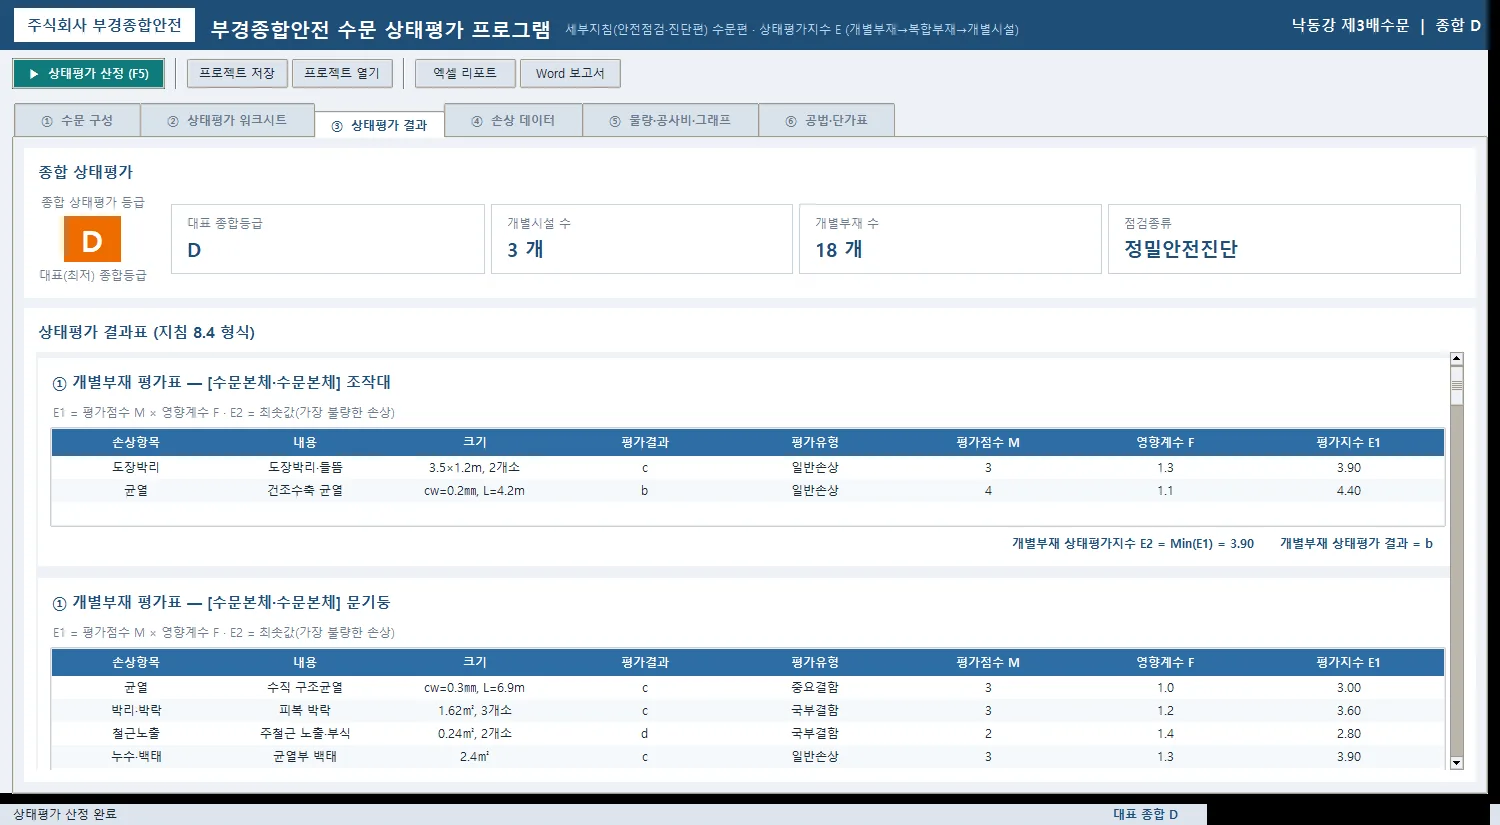Click the 1.62㎡, 3개소 size cell
The image size is (1500, 825).
(x=474, y=710)
